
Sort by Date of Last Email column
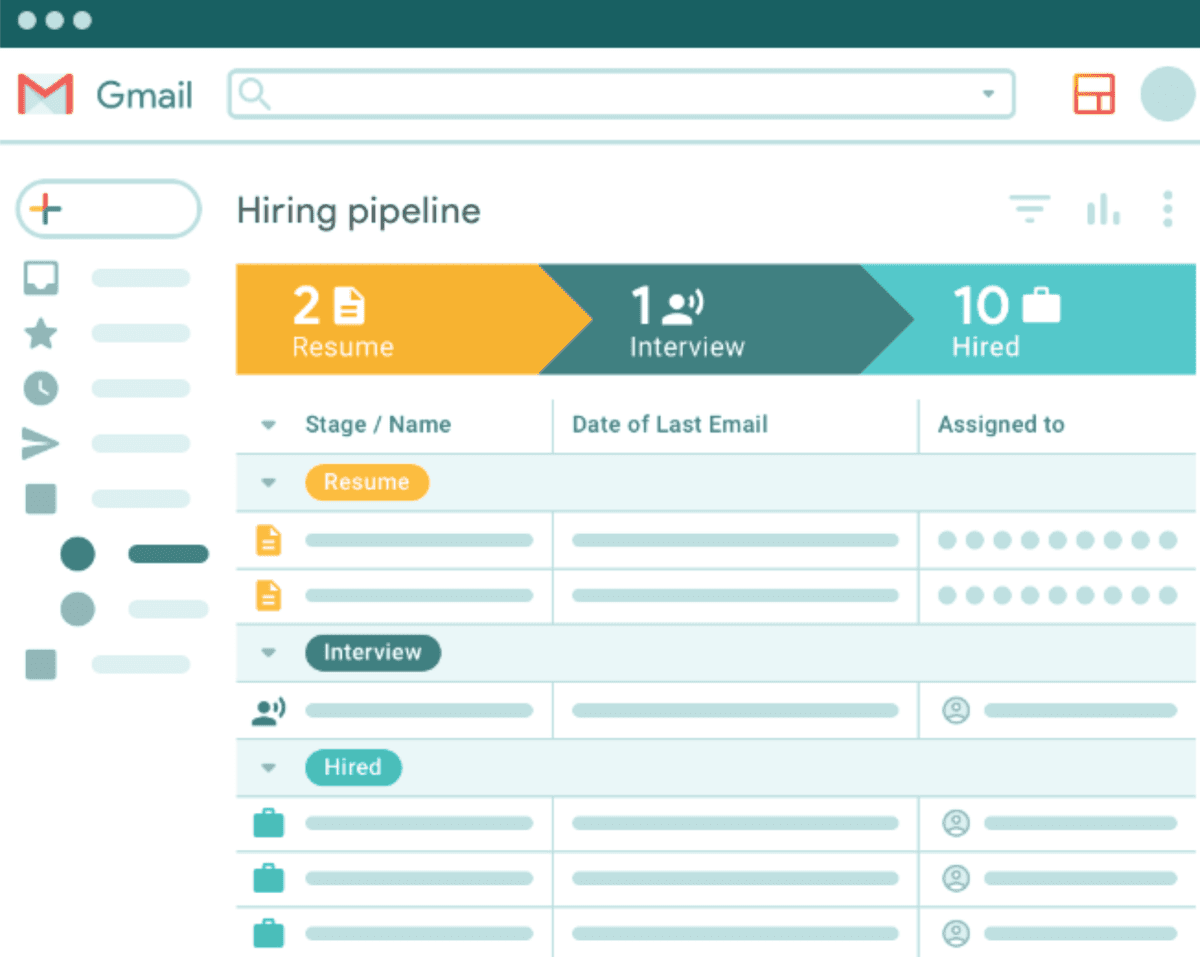(x=670, y=424)
